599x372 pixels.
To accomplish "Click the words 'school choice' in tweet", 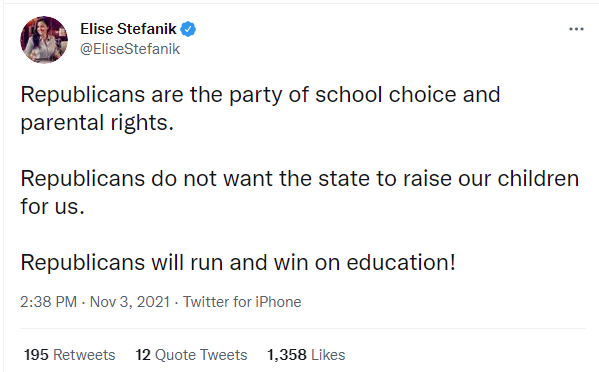I will [x=385, y=95].
